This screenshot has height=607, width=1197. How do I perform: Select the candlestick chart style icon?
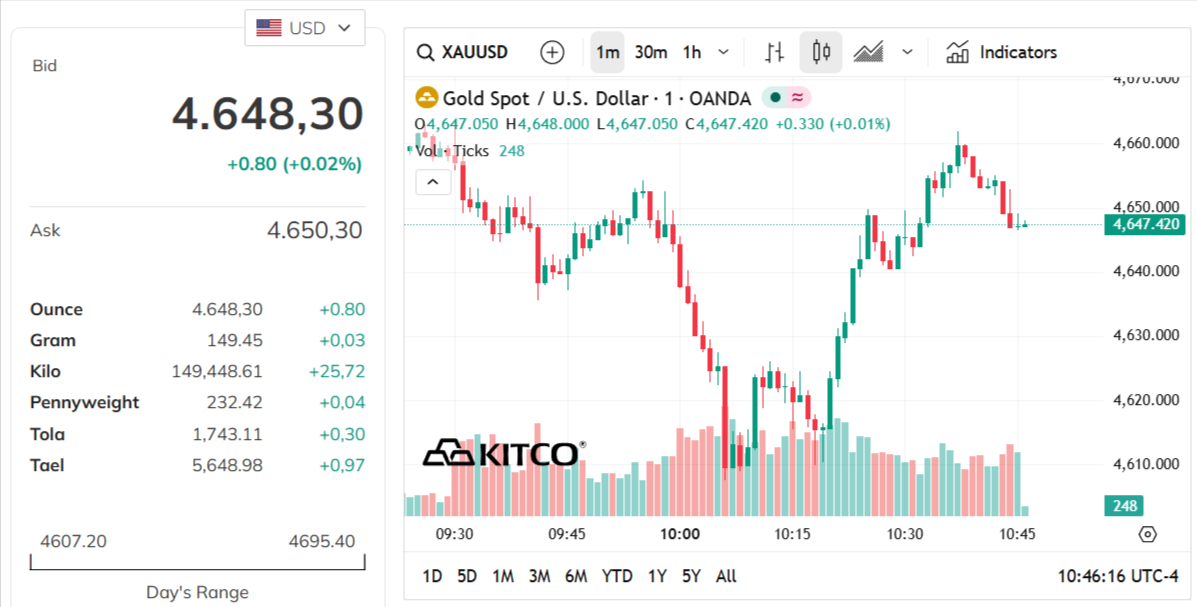pyautogui.click(x=820, y=51)
